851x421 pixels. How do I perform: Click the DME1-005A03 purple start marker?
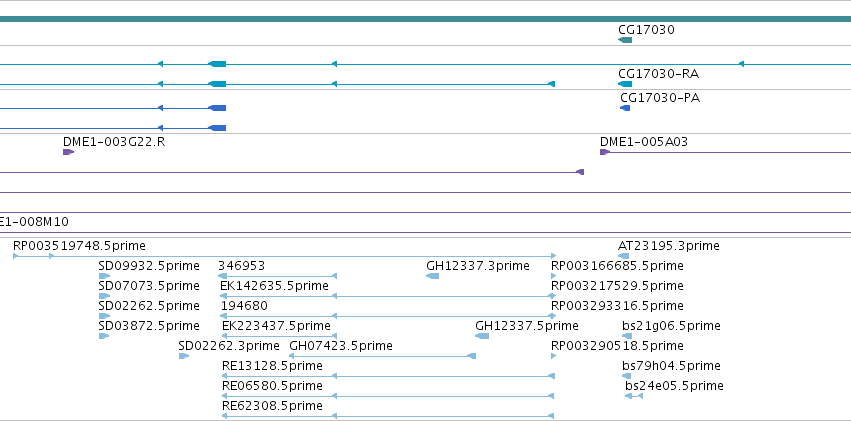(x=605, y=152)
